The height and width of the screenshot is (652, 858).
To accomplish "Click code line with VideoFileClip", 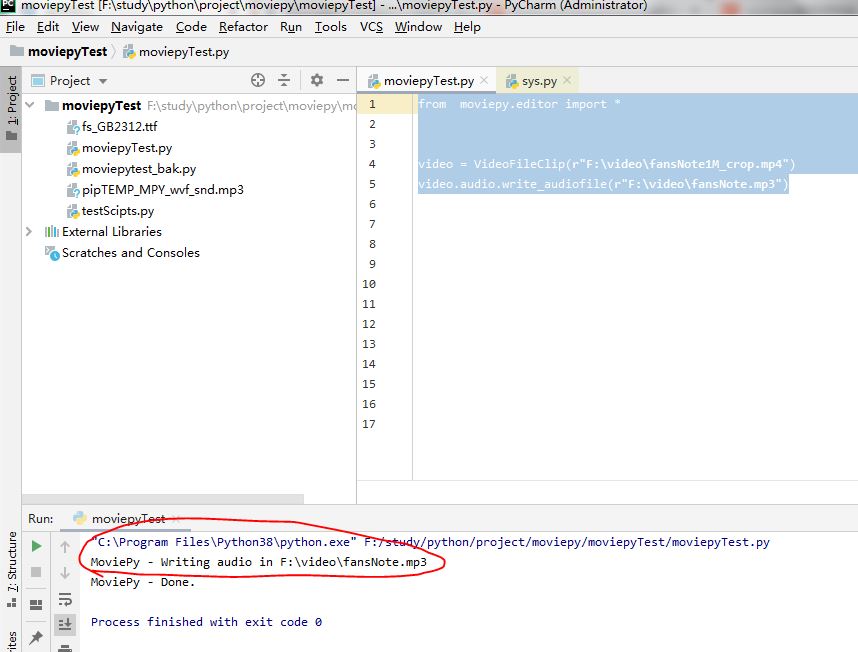I will [x=606, y=164].
